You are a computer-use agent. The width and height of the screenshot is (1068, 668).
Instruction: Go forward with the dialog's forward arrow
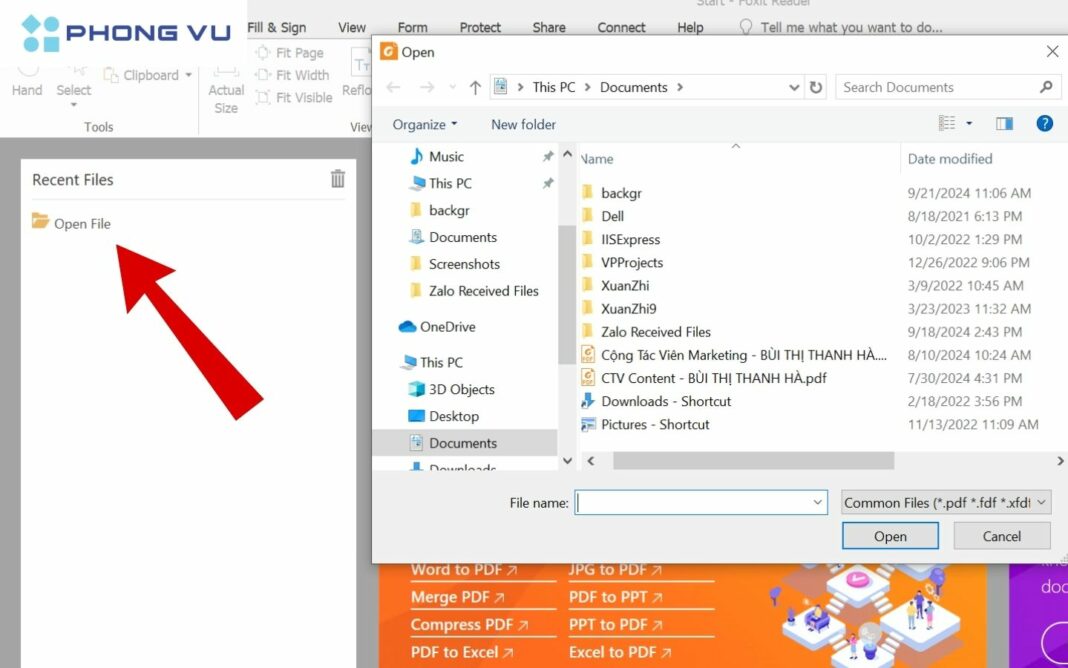[427, 87]
